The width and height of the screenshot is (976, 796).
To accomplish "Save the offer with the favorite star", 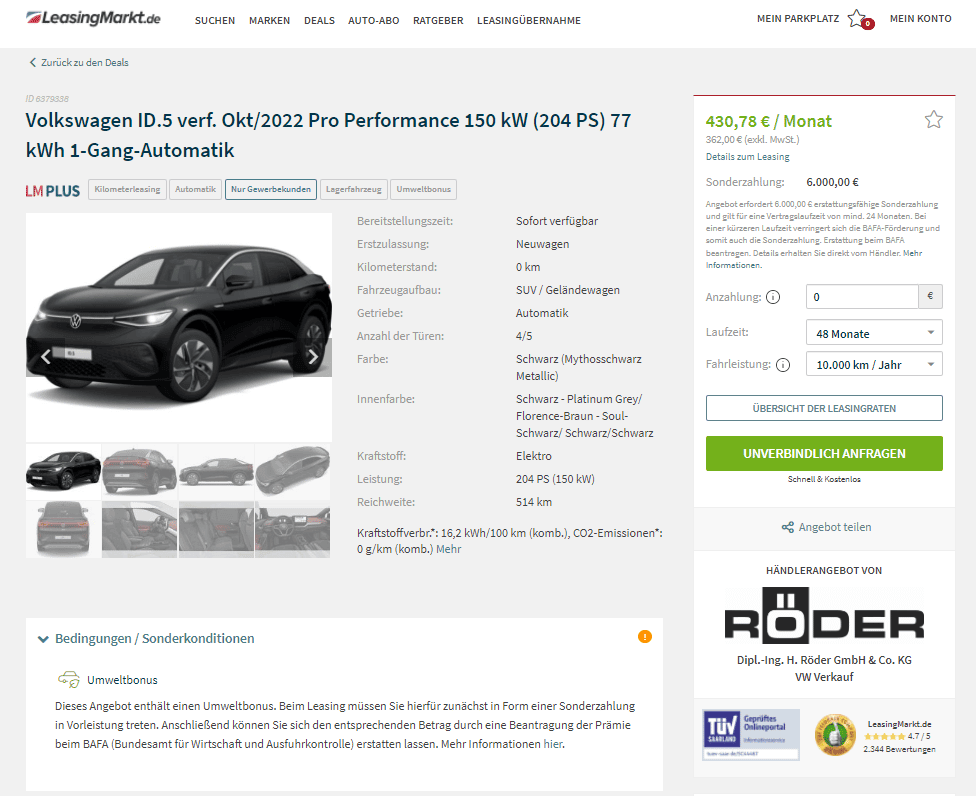I will point(933,119).
